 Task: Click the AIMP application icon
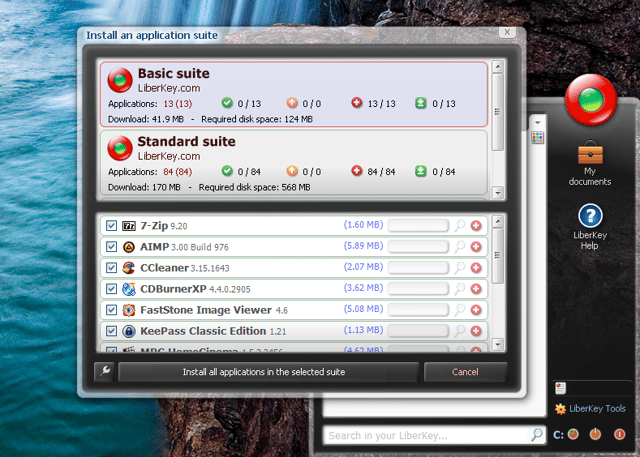point(129,246)
